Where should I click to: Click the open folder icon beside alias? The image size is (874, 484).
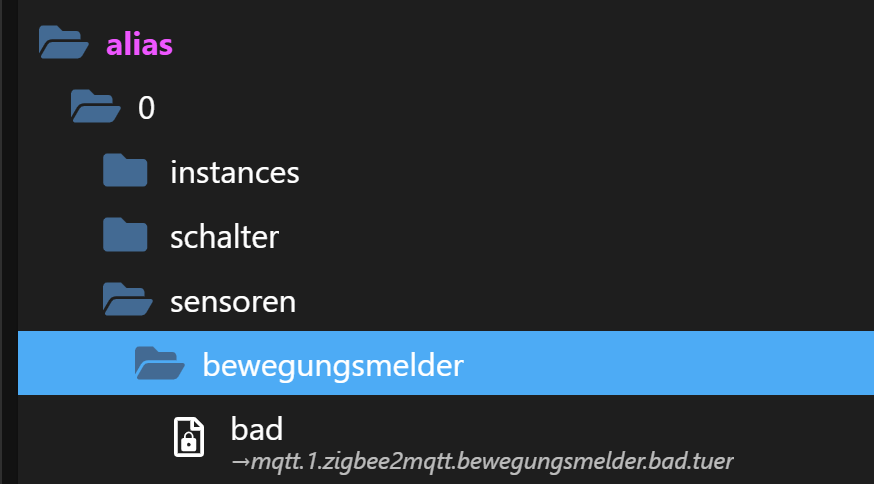coord(63,42)
